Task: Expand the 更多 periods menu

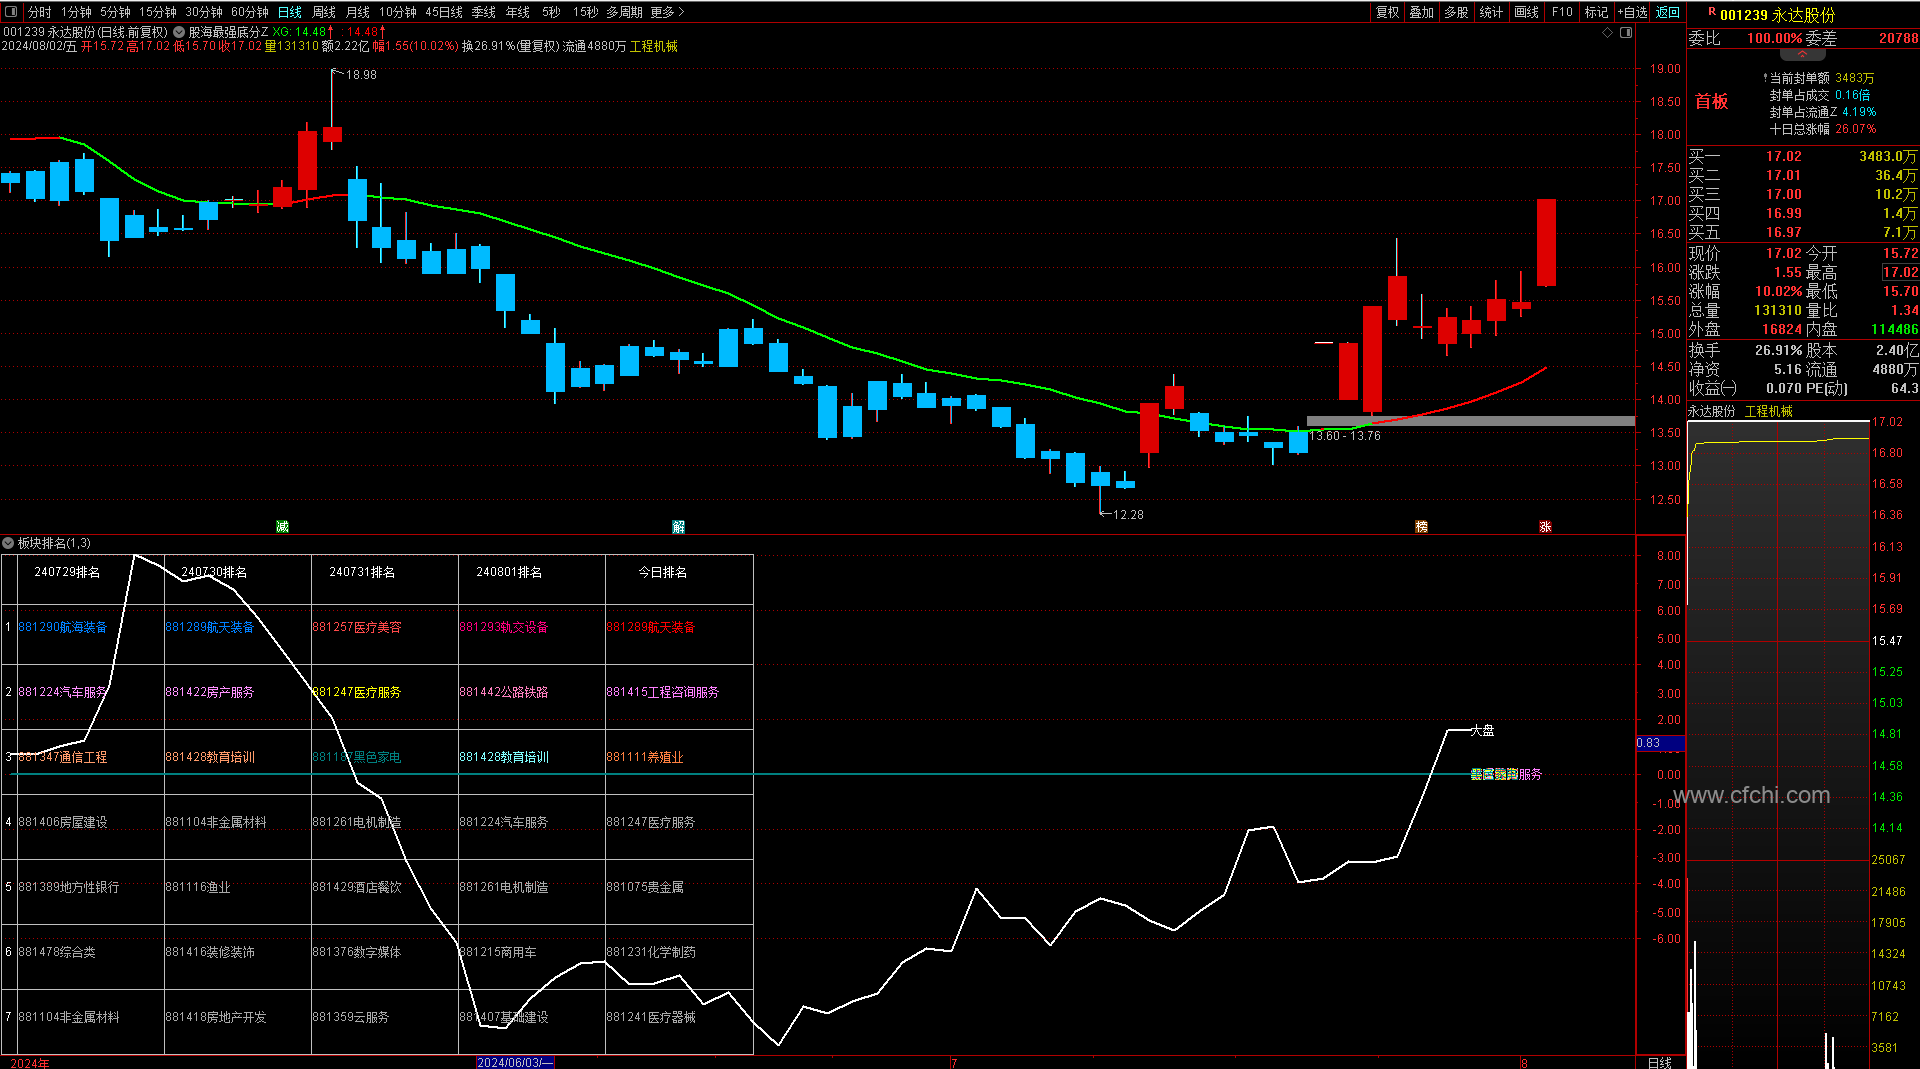Action: pyautogui.click(x=667, y=12)
